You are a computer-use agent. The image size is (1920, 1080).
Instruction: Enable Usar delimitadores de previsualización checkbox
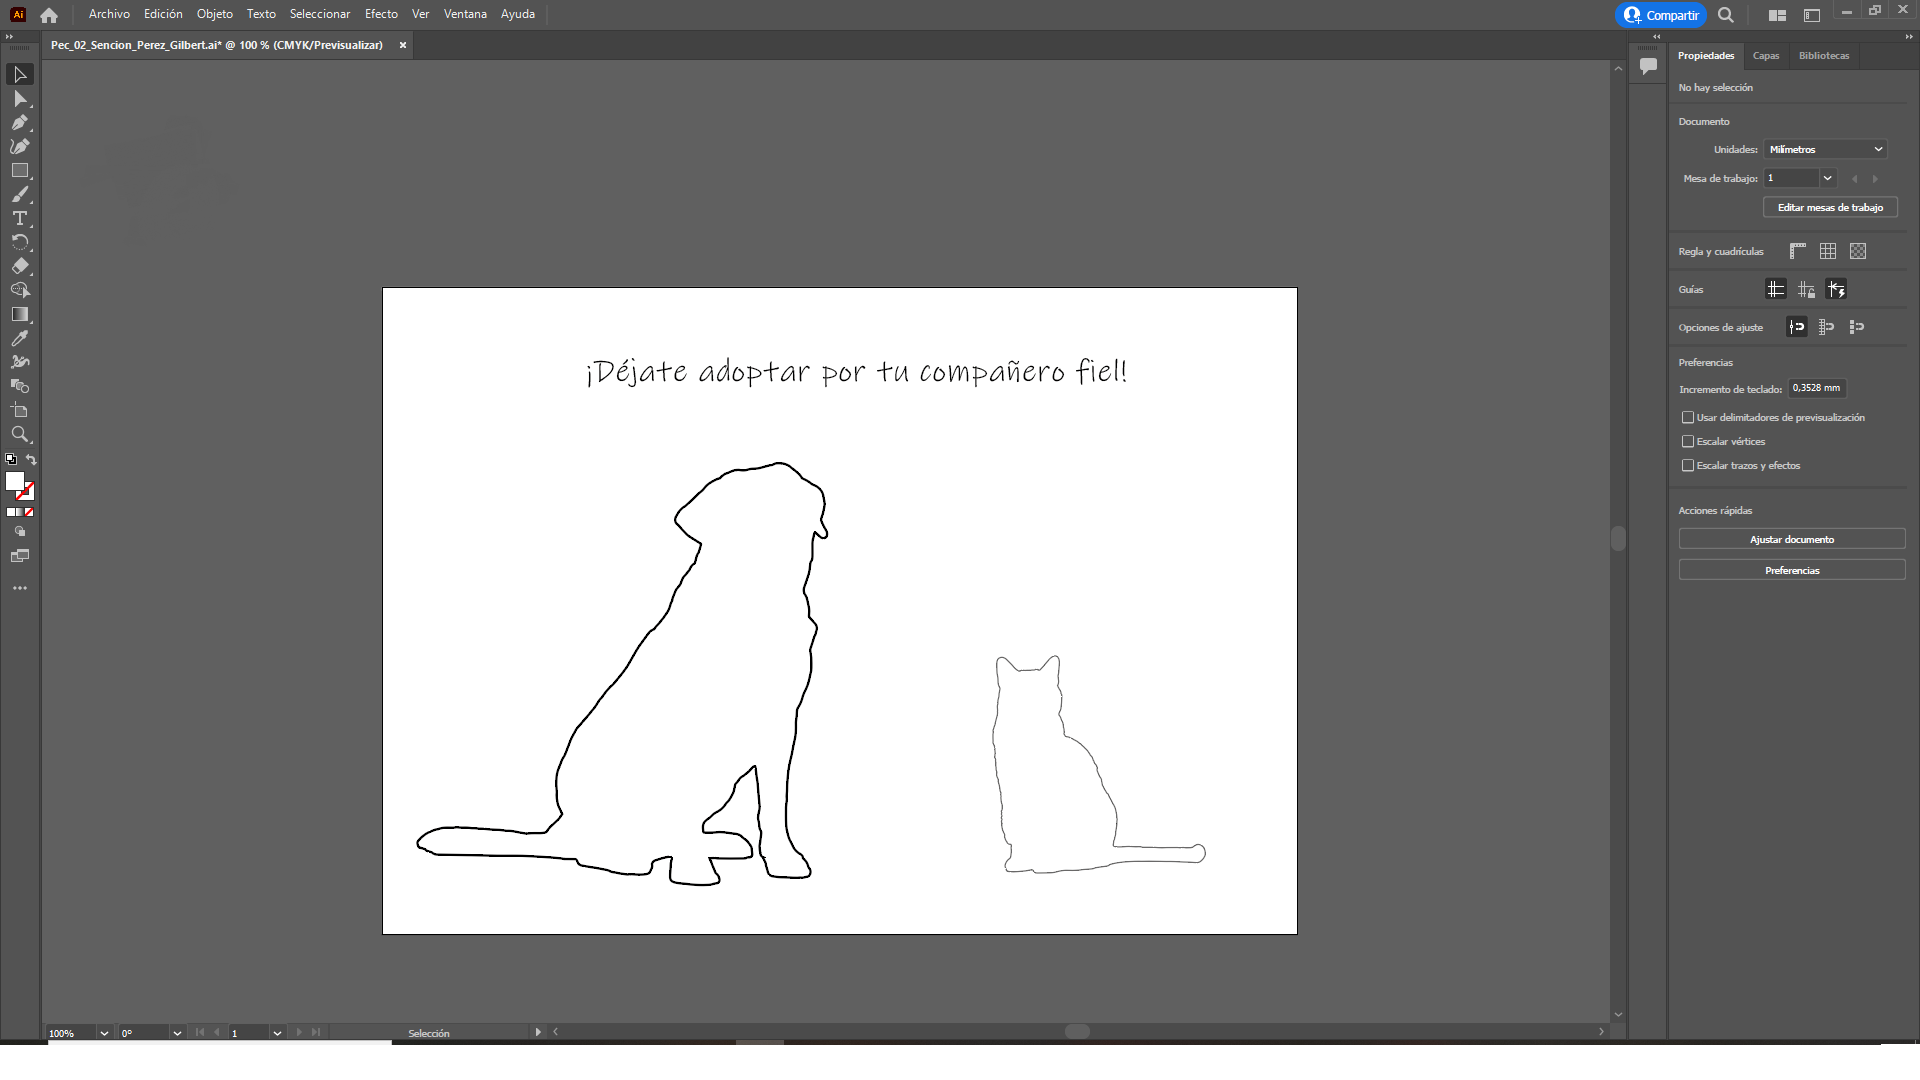pos(1688,417)
